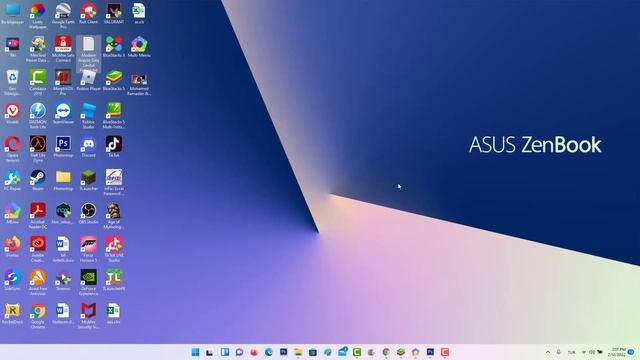Open Age of Mythology desktop shortcut

pyautogui.click(x=113, y=216)
